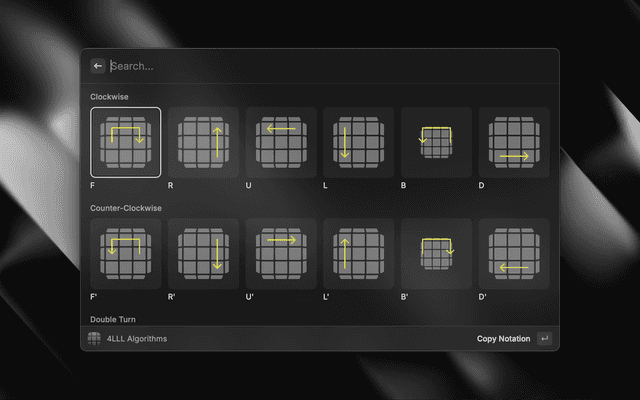The height and width of the screenshot is (400, 640).
Task: Select the U' counter-clockwise move
Action: (281, 253)
